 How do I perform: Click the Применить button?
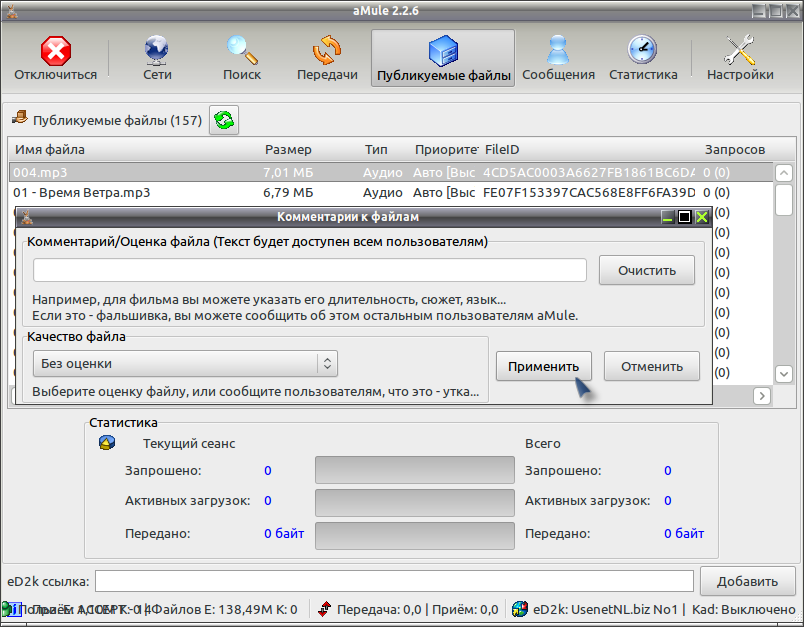[544, 366]
